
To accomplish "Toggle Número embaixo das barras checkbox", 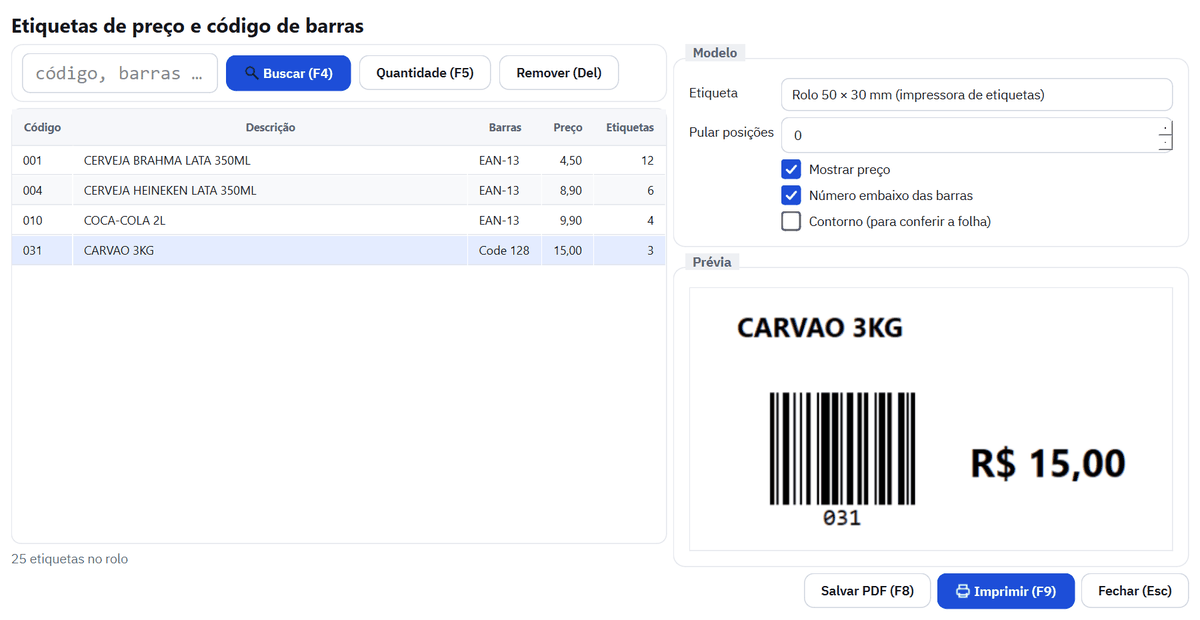I will 791,195.
